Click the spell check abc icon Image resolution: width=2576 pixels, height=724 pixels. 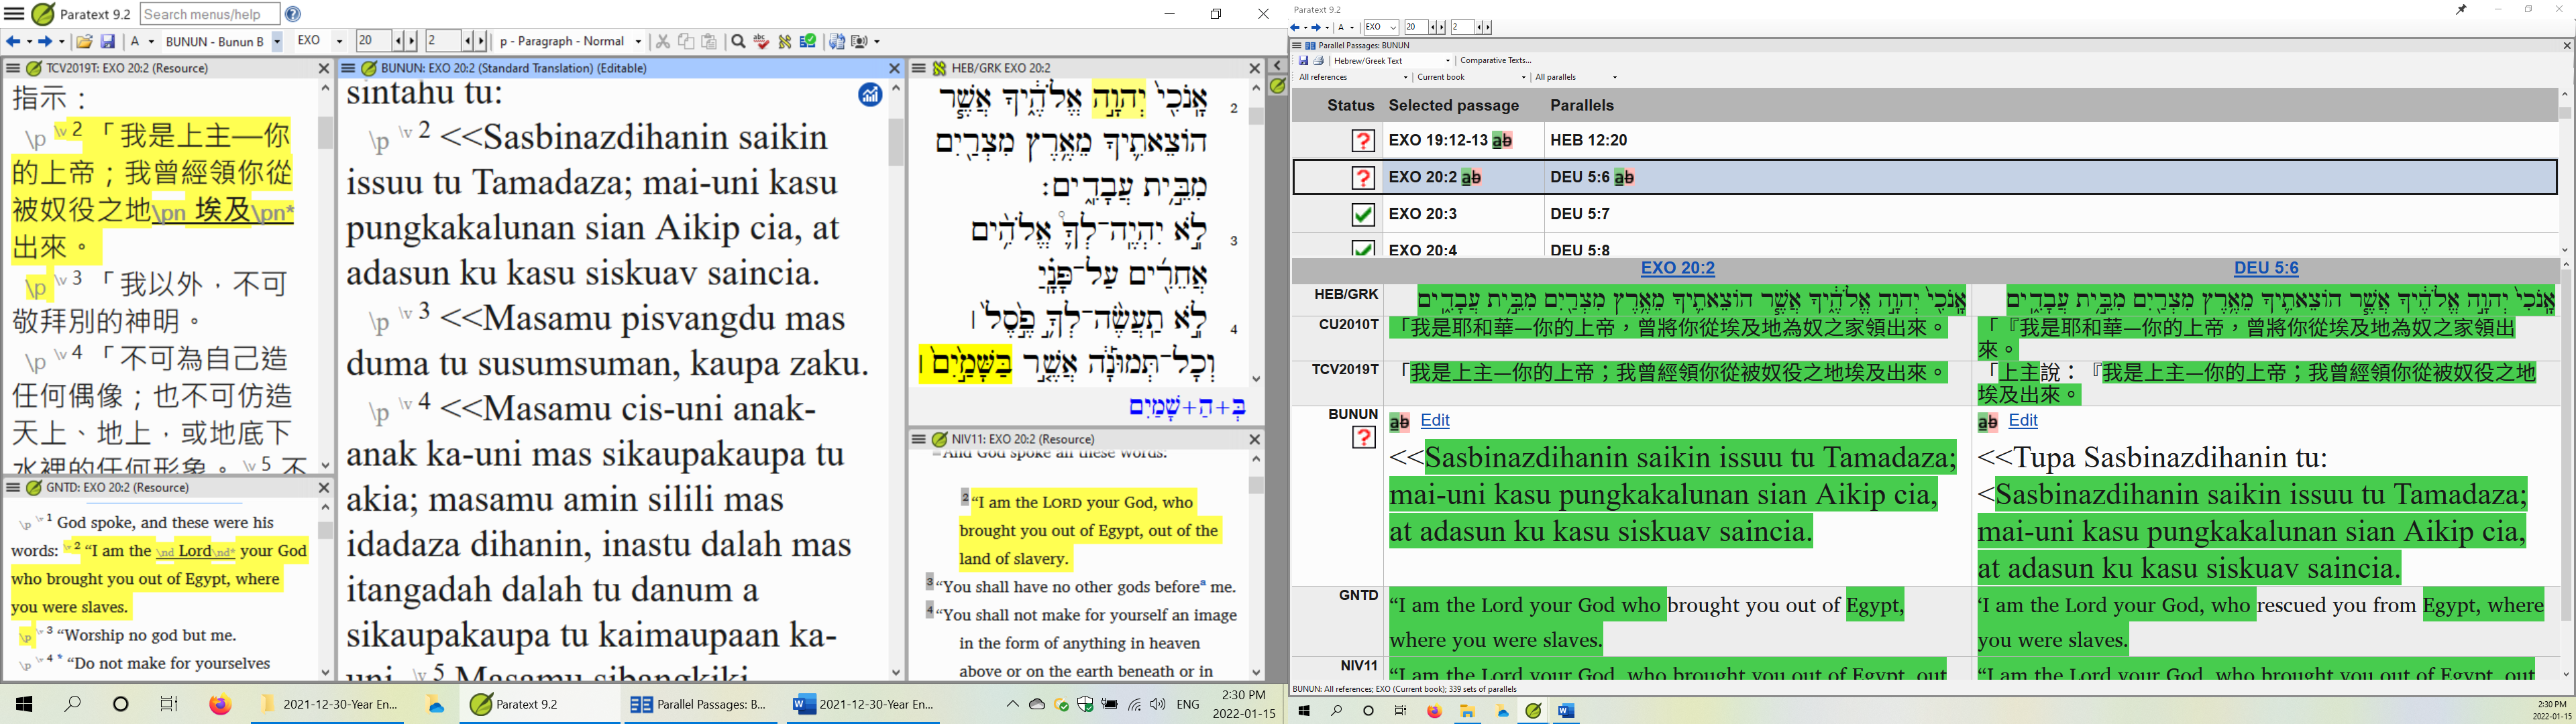tap(762, 41)
